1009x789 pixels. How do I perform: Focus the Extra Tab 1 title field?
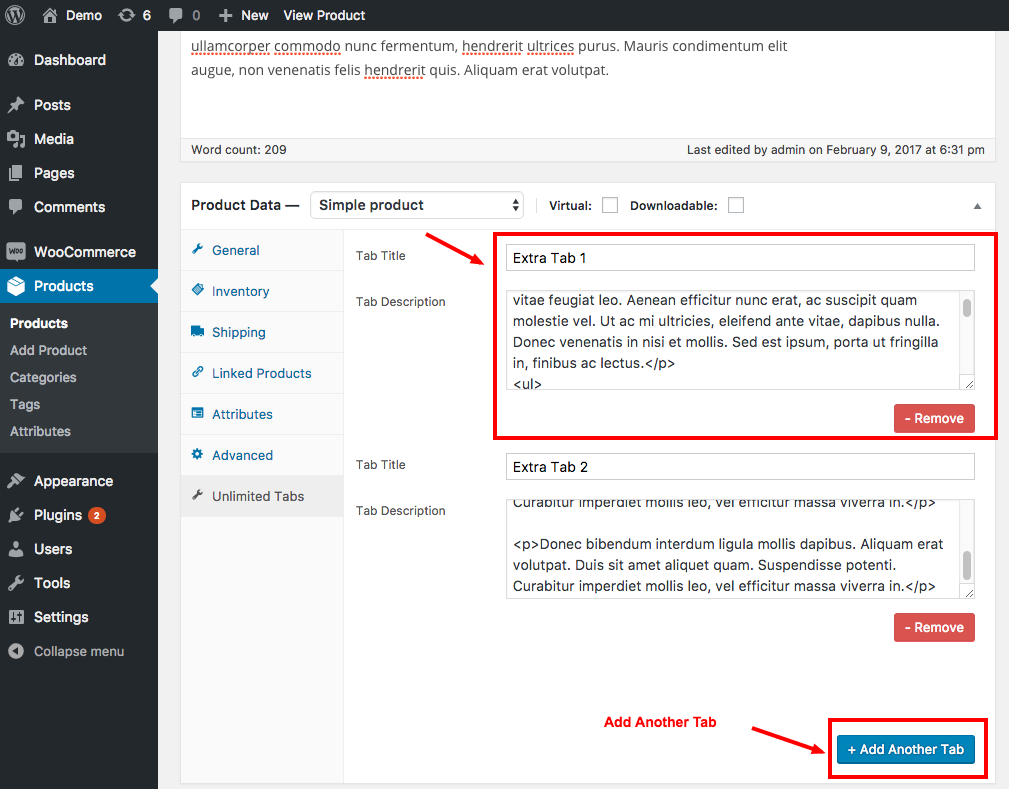coord(740,257)
